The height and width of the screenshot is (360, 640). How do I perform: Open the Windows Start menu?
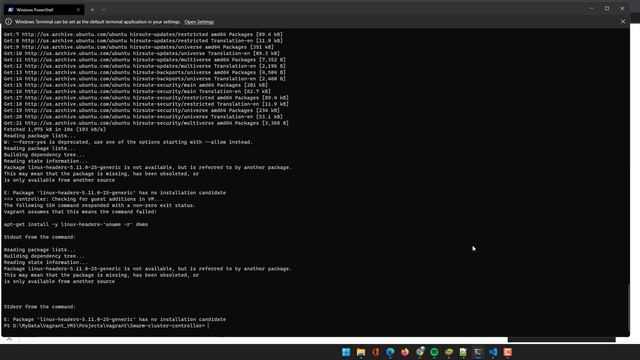pyautogui.click(x=346, y=352)
